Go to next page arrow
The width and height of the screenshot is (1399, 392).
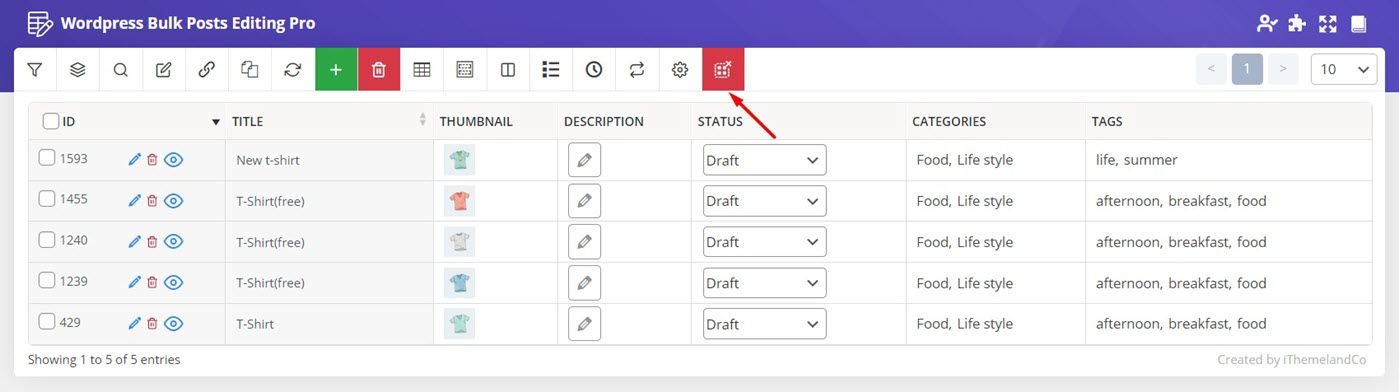(x=1283, y=69)
